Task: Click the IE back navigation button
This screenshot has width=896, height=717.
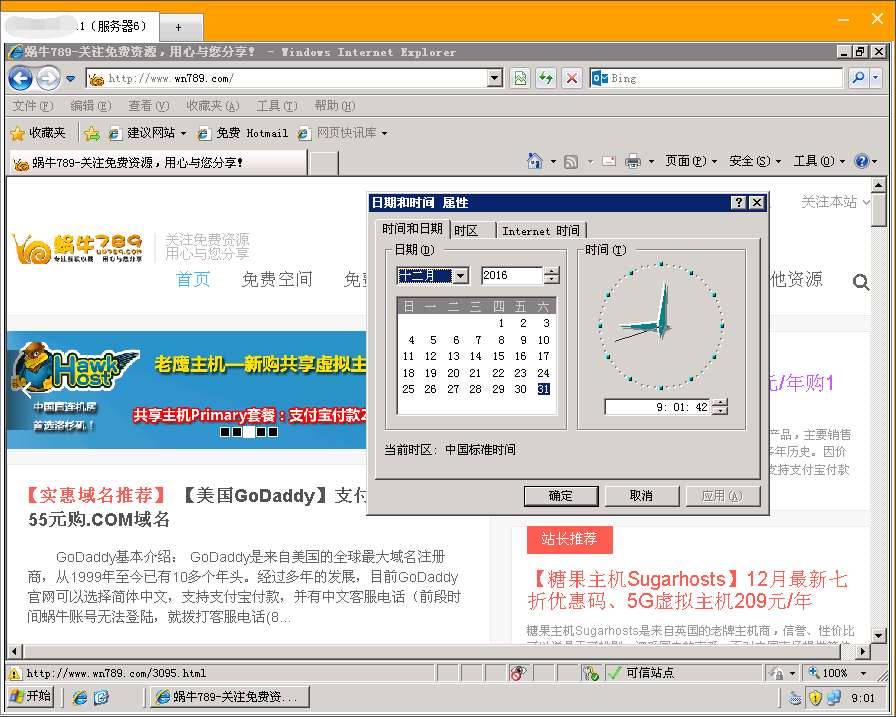Action: tap(20, 78)
